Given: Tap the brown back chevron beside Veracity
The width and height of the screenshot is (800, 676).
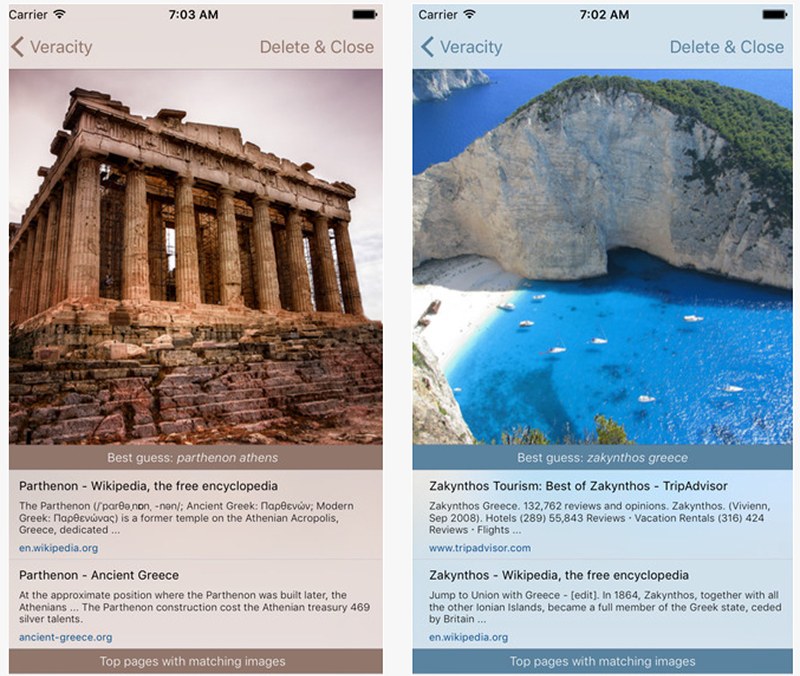Looking at the screenshot, I should pos(17,47).
